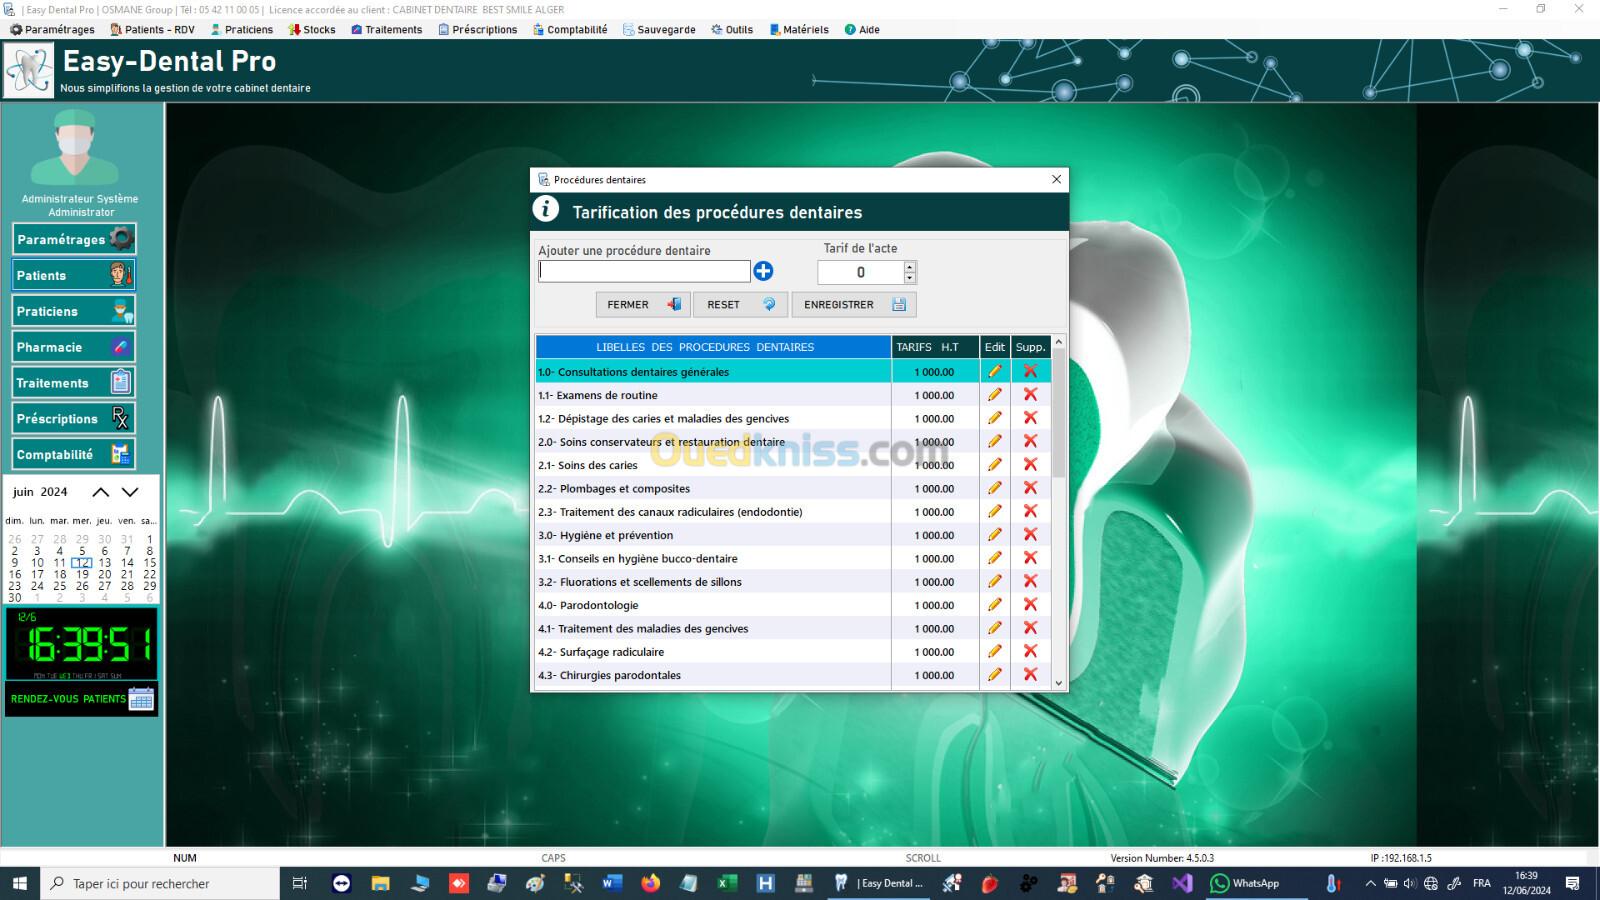The image size is (1600, 900).
Task: Open the Stocks menu
Action: pos(312,30)
